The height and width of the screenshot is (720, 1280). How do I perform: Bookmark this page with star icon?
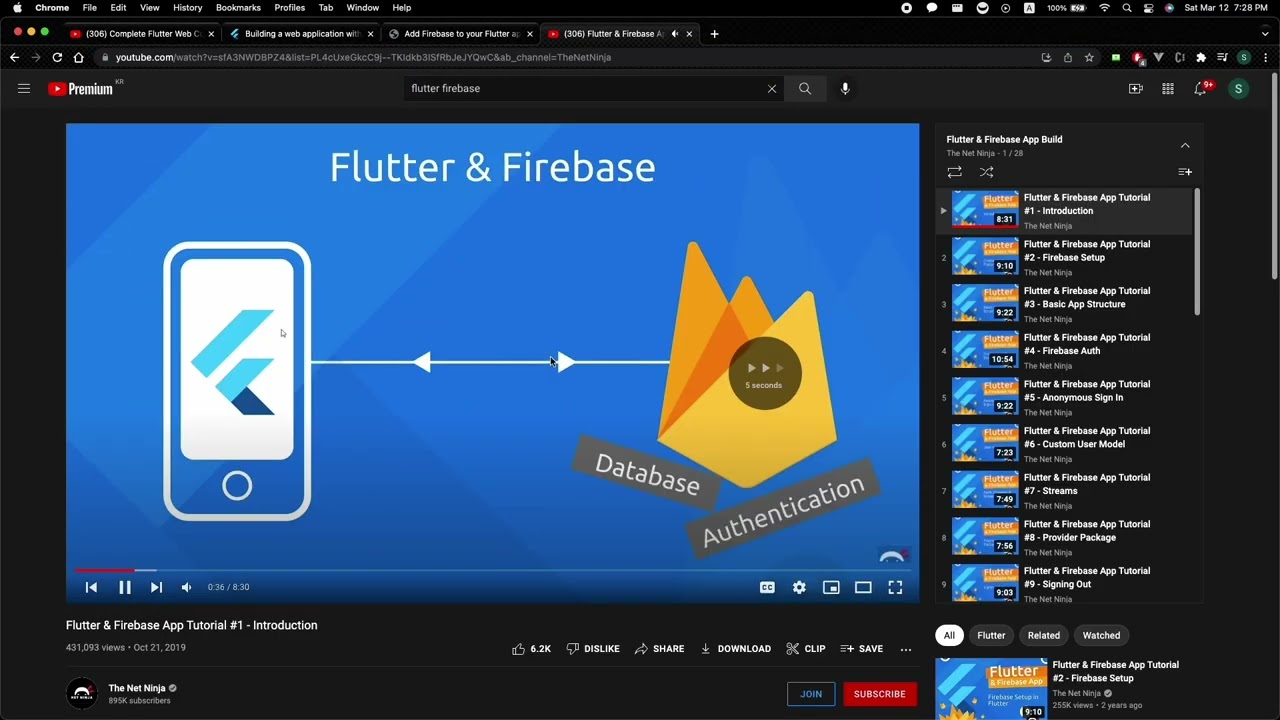click(1089, 58)
